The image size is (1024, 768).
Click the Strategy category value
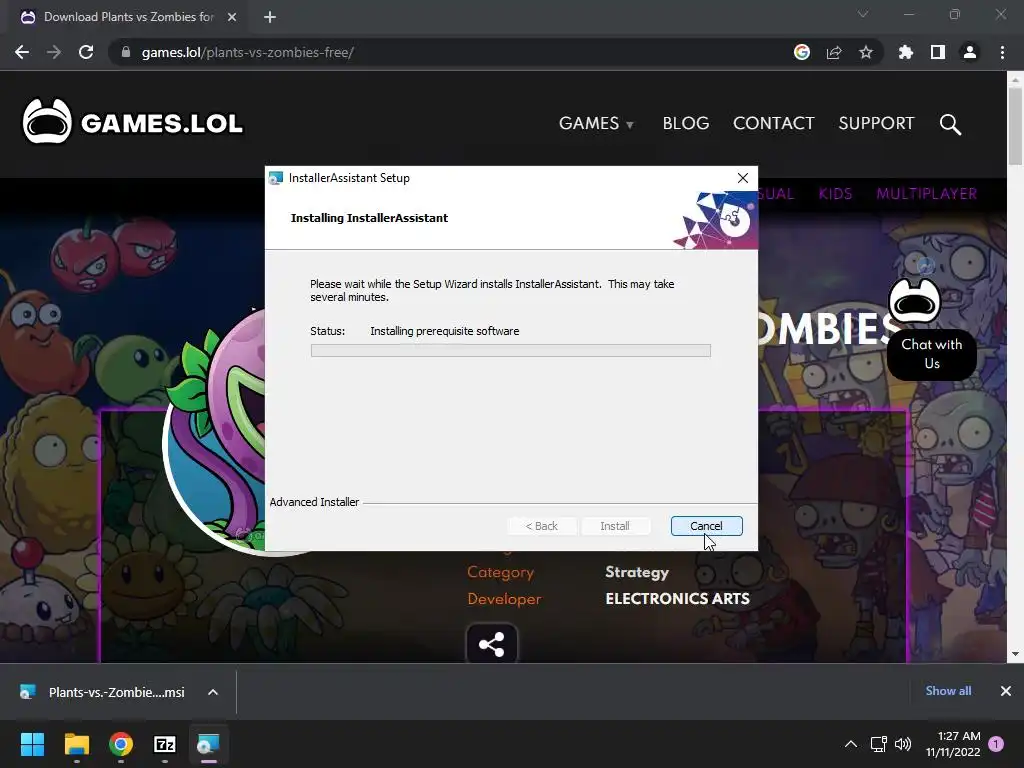coord(637,572)
